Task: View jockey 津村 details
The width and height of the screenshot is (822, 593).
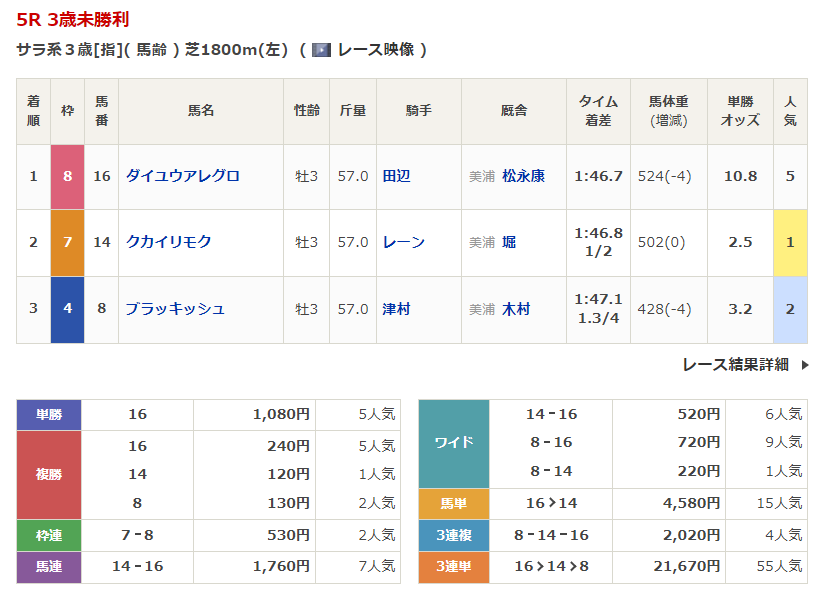Action: (396, 309)
